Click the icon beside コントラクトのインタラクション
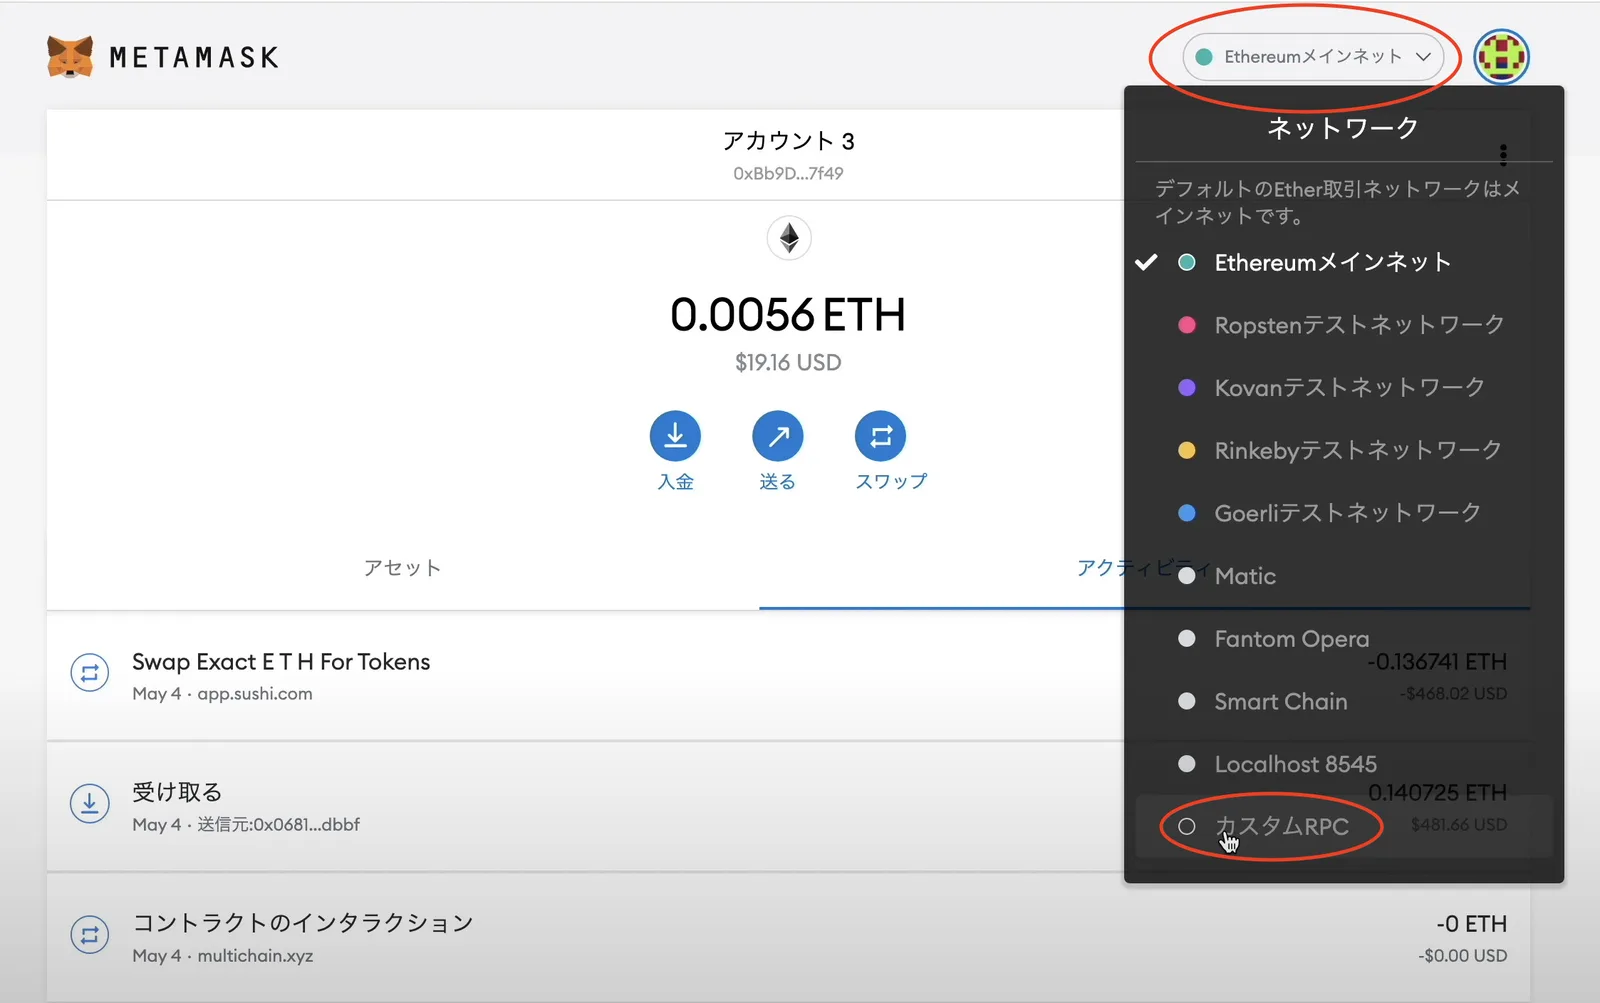The width and height of the screenshot is (1600, 1003). click(89, 935)
